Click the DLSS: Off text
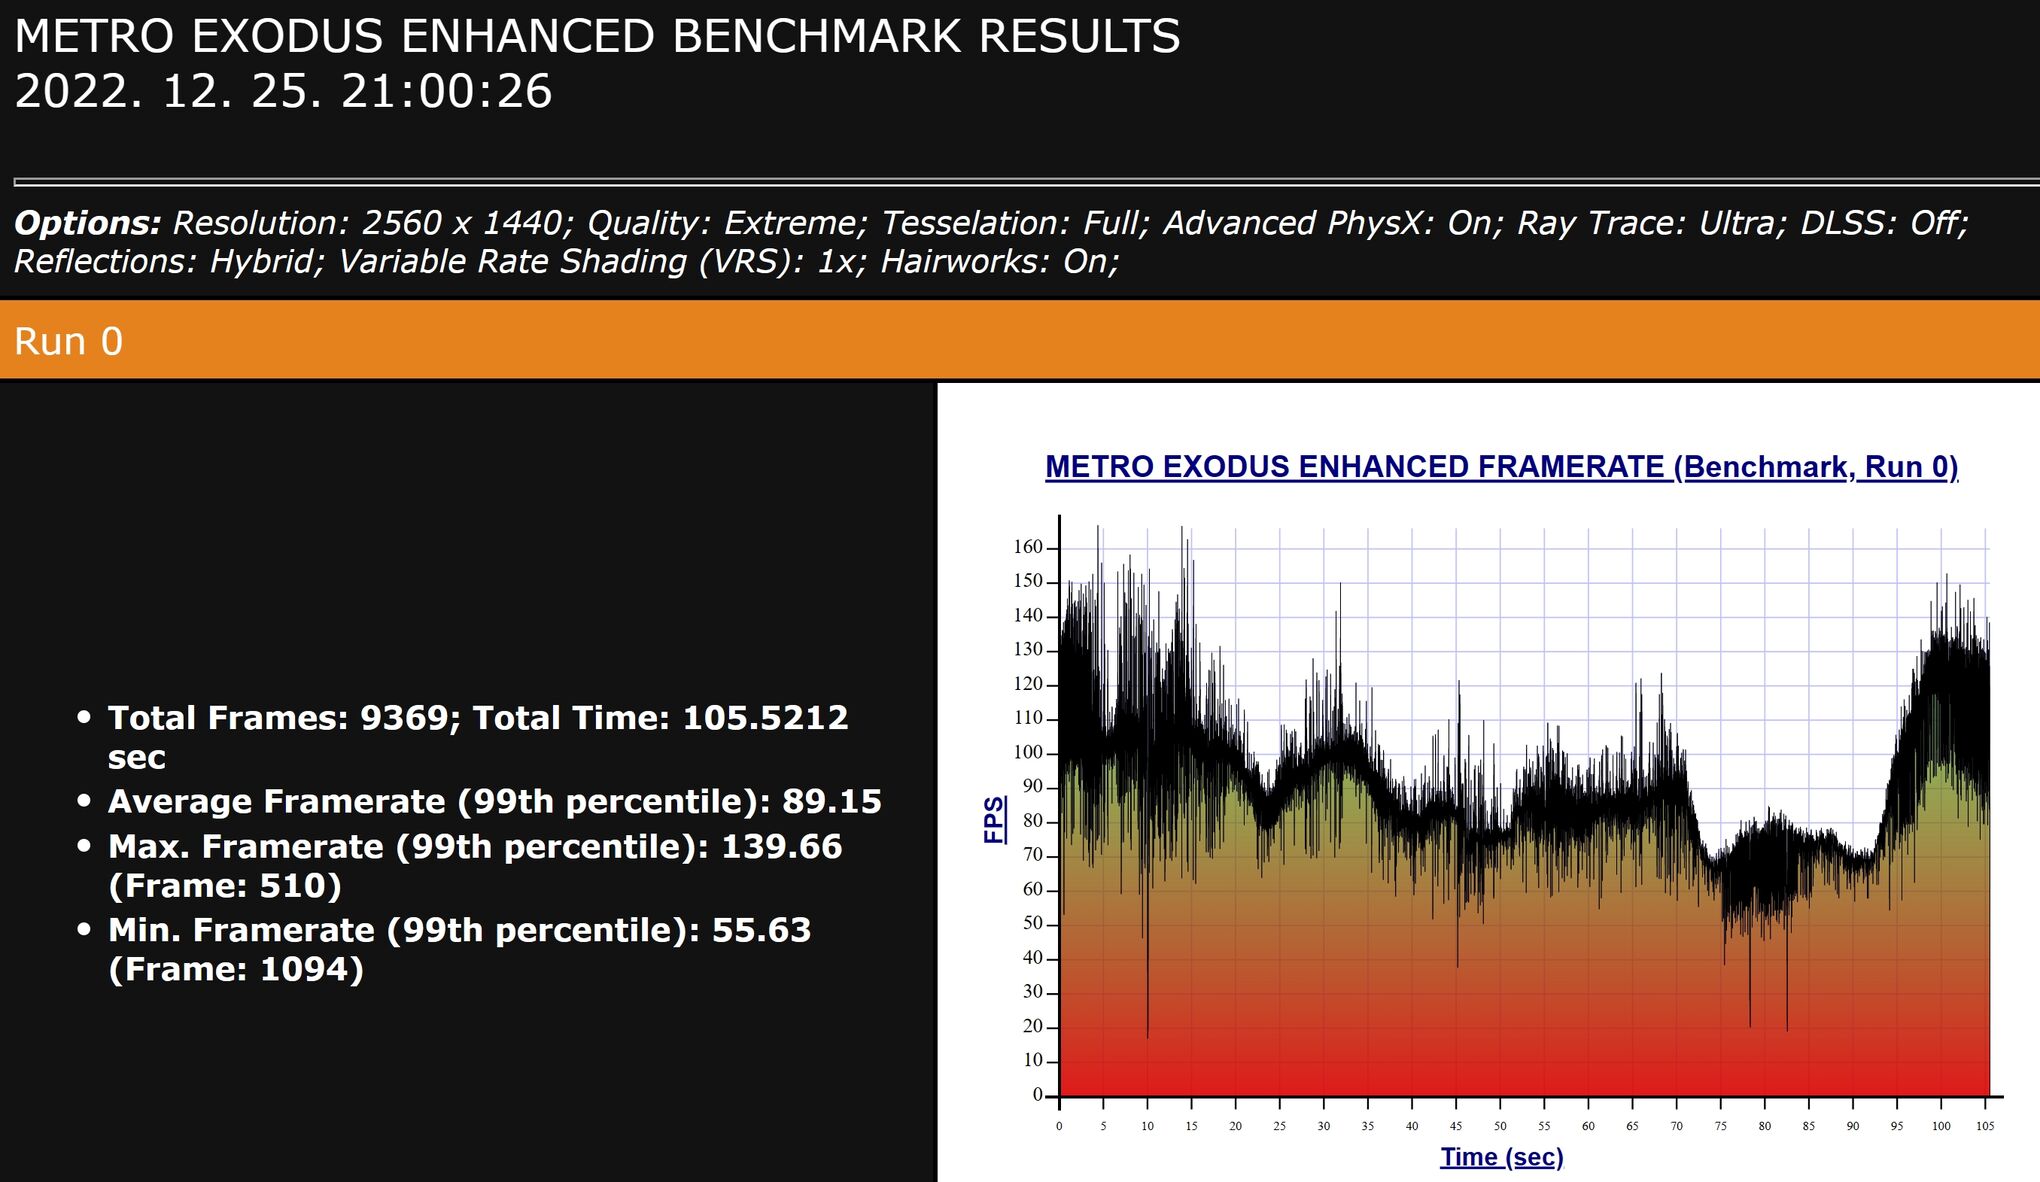This screenshot has width=2040, height=1182. [1885, 223]
